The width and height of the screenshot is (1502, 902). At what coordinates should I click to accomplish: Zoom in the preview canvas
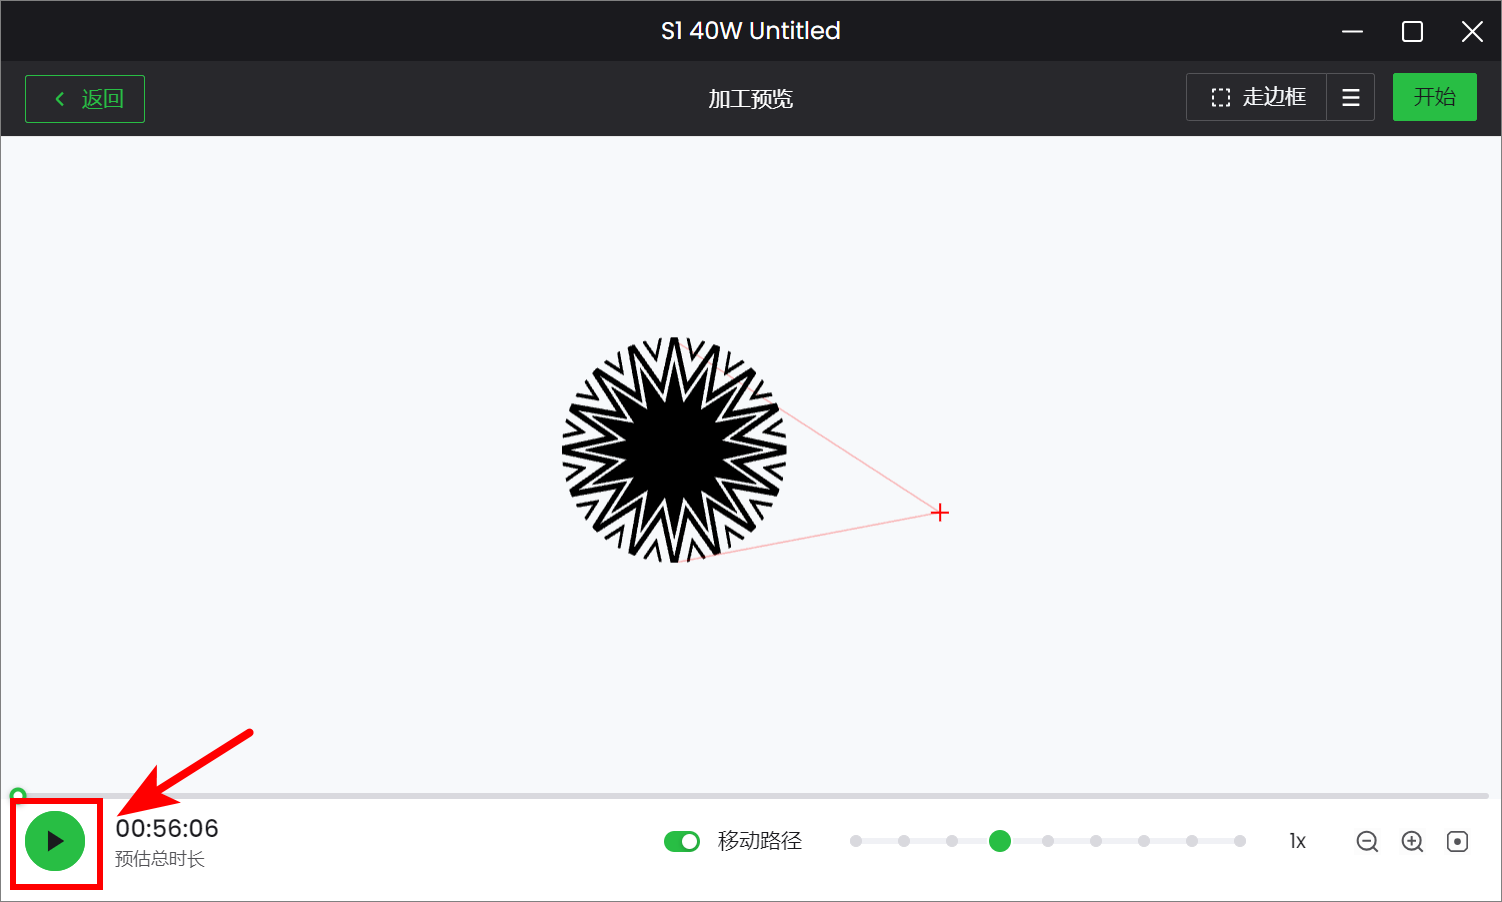point(1412,842)
